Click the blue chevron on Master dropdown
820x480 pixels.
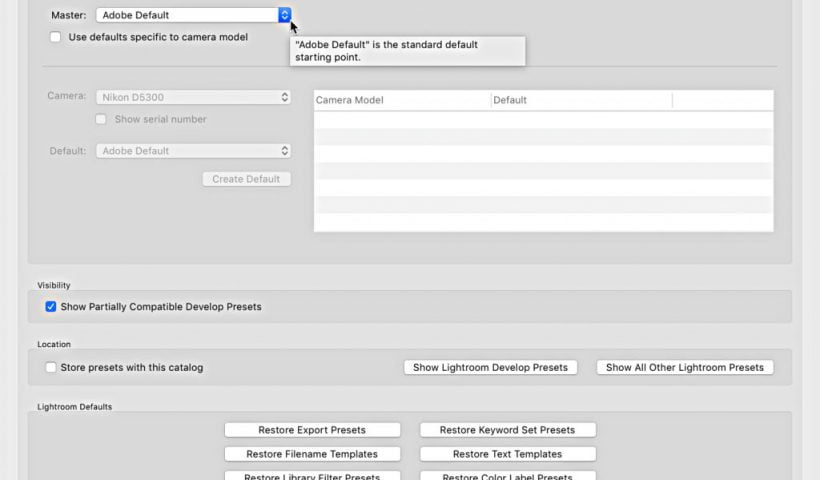coord(284,15)
